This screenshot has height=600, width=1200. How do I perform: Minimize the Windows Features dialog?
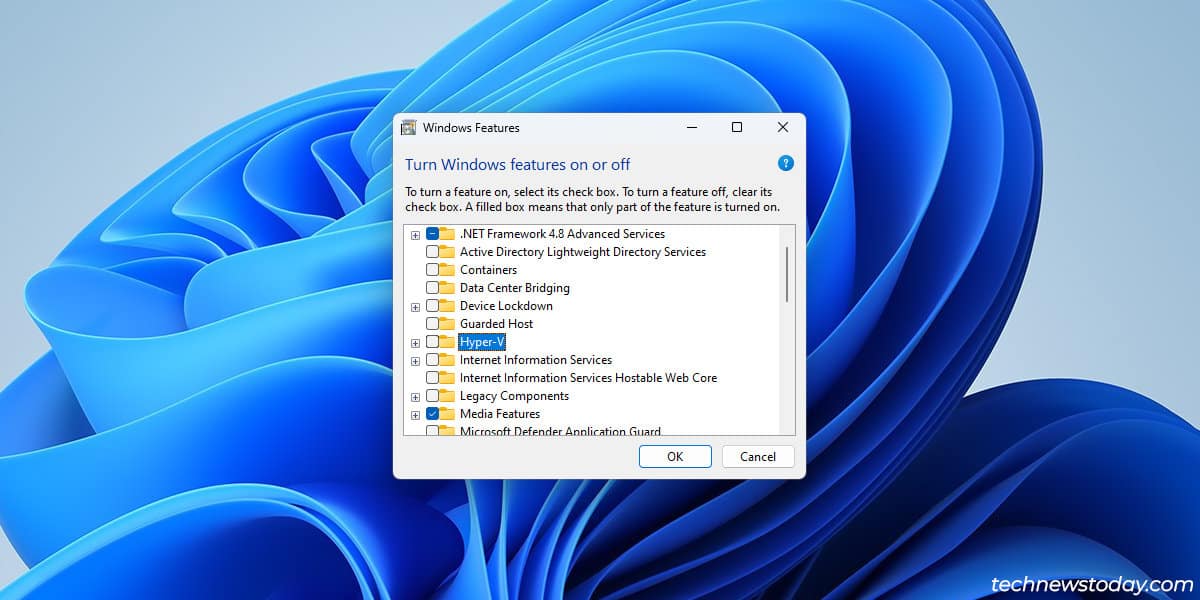tap(691, 127)
